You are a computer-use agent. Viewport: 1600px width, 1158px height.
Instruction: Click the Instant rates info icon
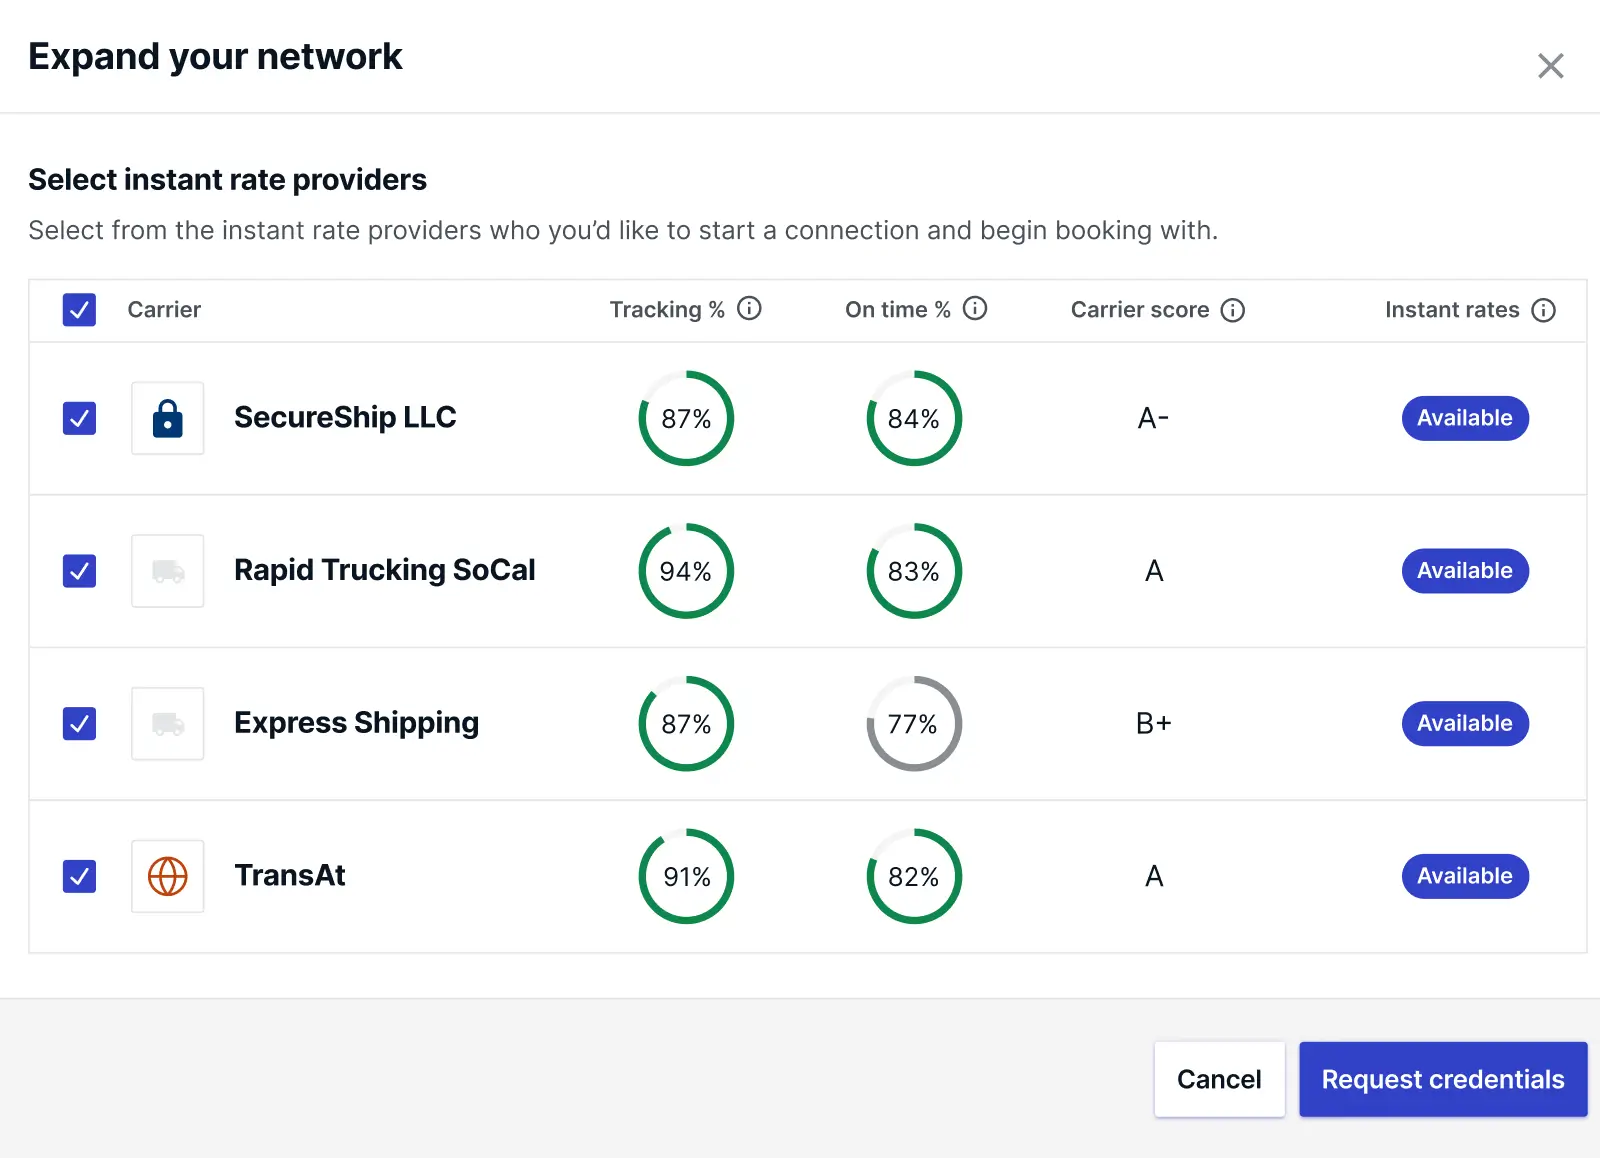(1544, 310)
